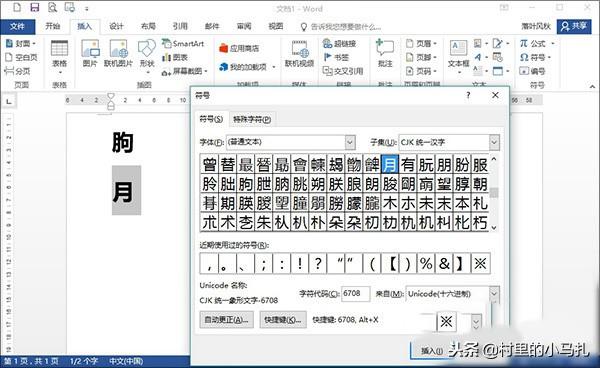
Task: Switch to the 视图 view tab
Action: click(276, 26)
